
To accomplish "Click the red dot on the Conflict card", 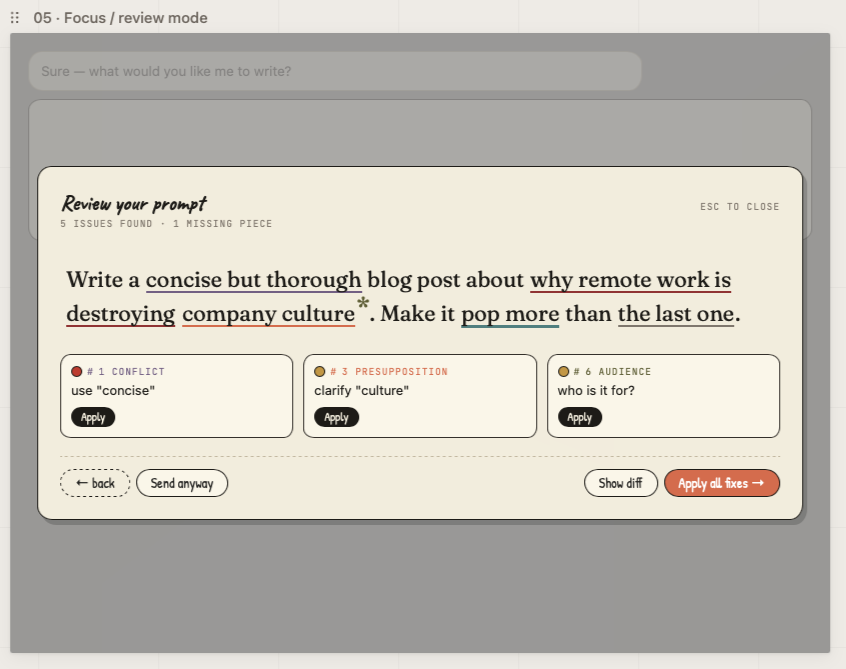I will pos(77,371).
